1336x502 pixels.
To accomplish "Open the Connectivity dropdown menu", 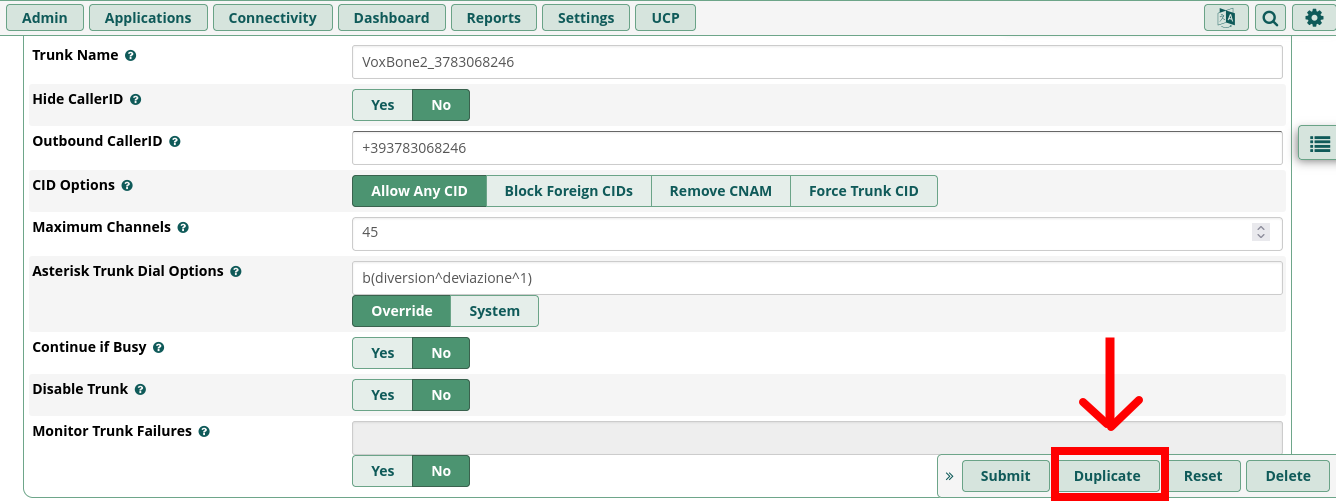I will click(272, 18).
